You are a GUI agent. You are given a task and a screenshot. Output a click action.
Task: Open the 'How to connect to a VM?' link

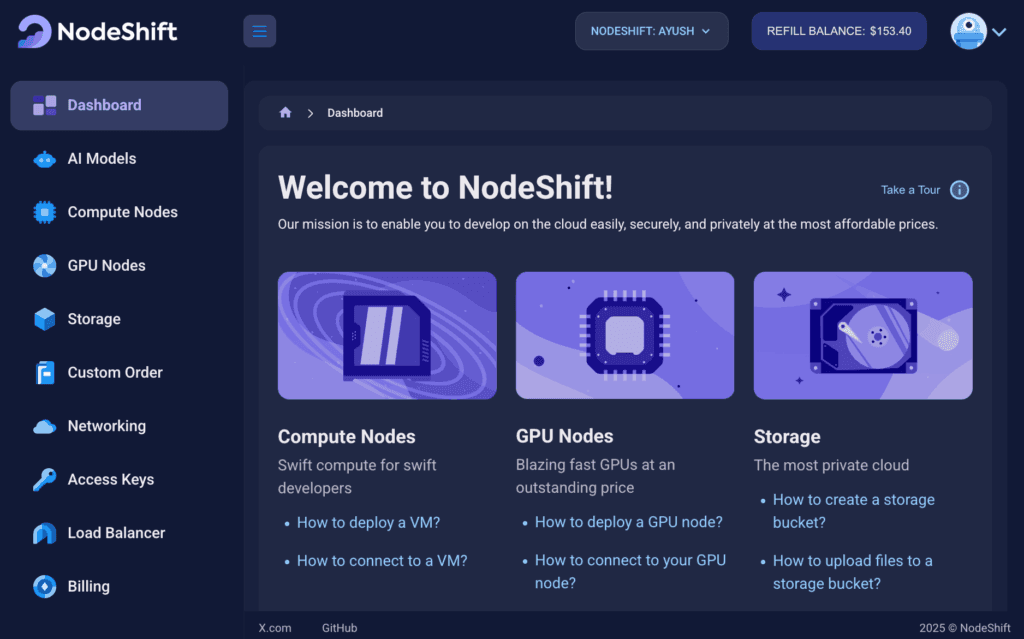pos(382,561)
